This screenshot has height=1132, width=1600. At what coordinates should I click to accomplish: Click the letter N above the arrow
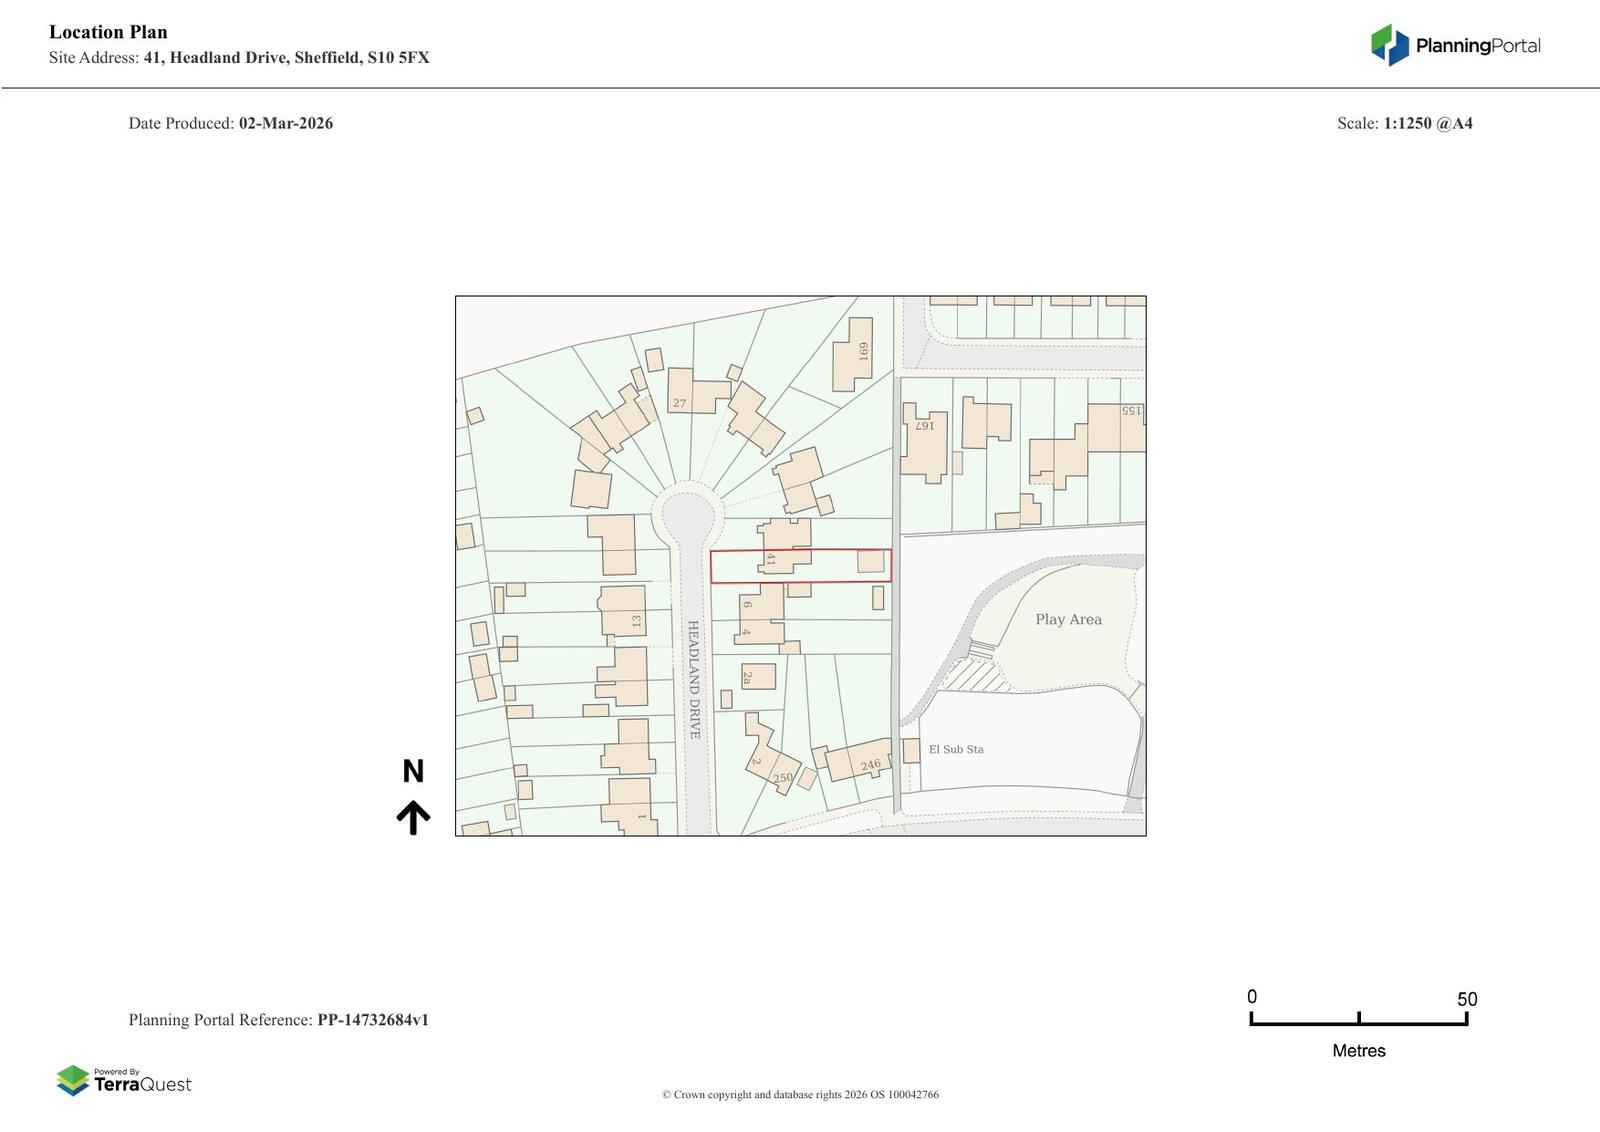pos(413,771)
